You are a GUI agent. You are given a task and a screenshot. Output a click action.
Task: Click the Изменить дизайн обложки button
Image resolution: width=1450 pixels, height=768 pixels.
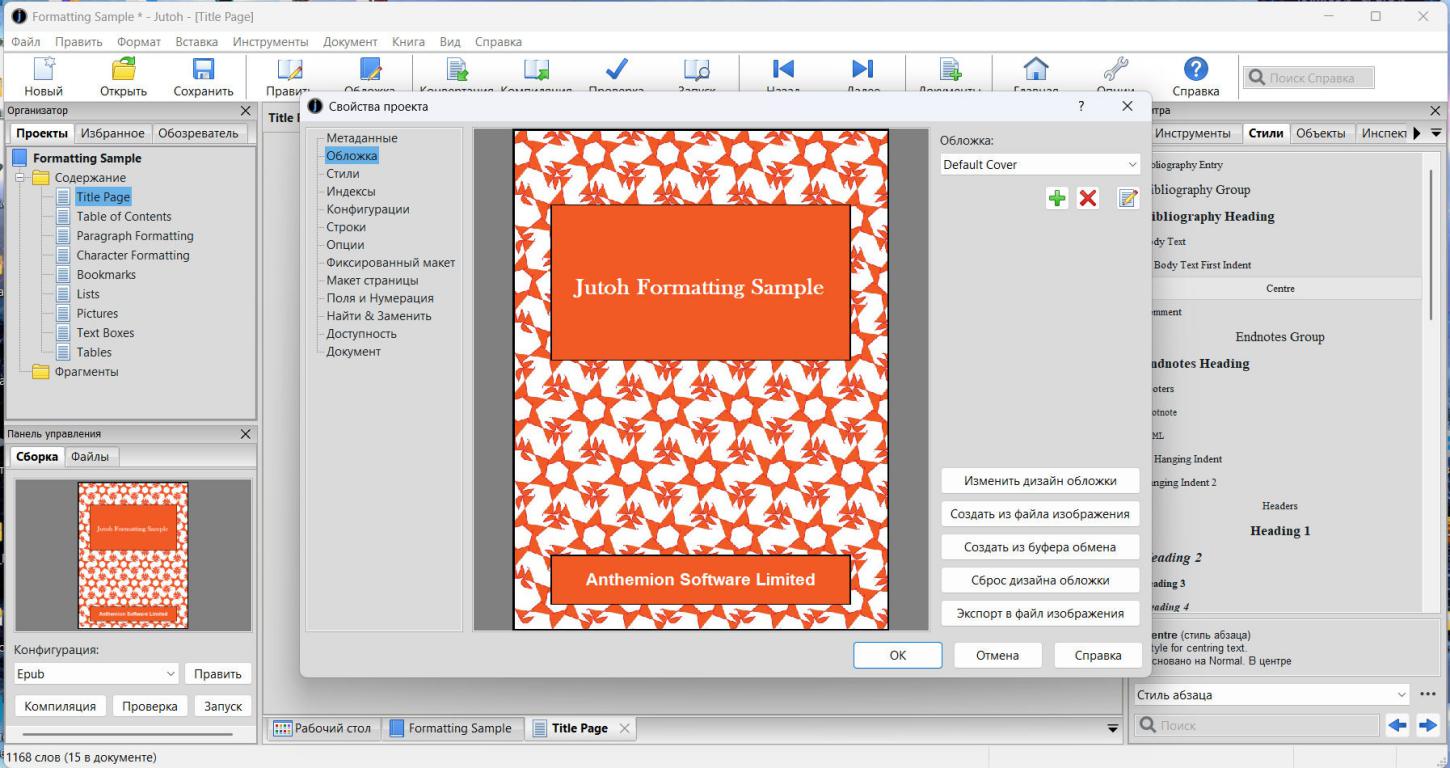(1040, 481)
